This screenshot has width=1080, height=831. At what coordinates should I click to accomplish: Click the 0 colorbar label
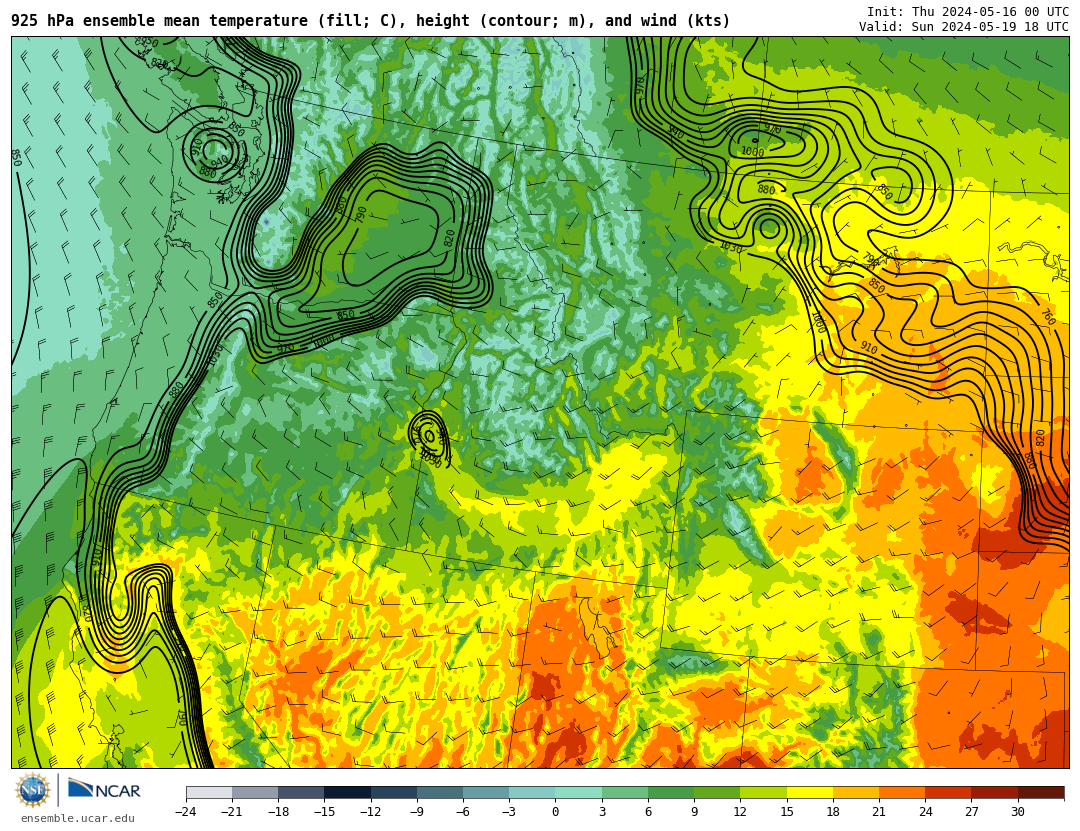pyautogui.click(x=556, y=812)
